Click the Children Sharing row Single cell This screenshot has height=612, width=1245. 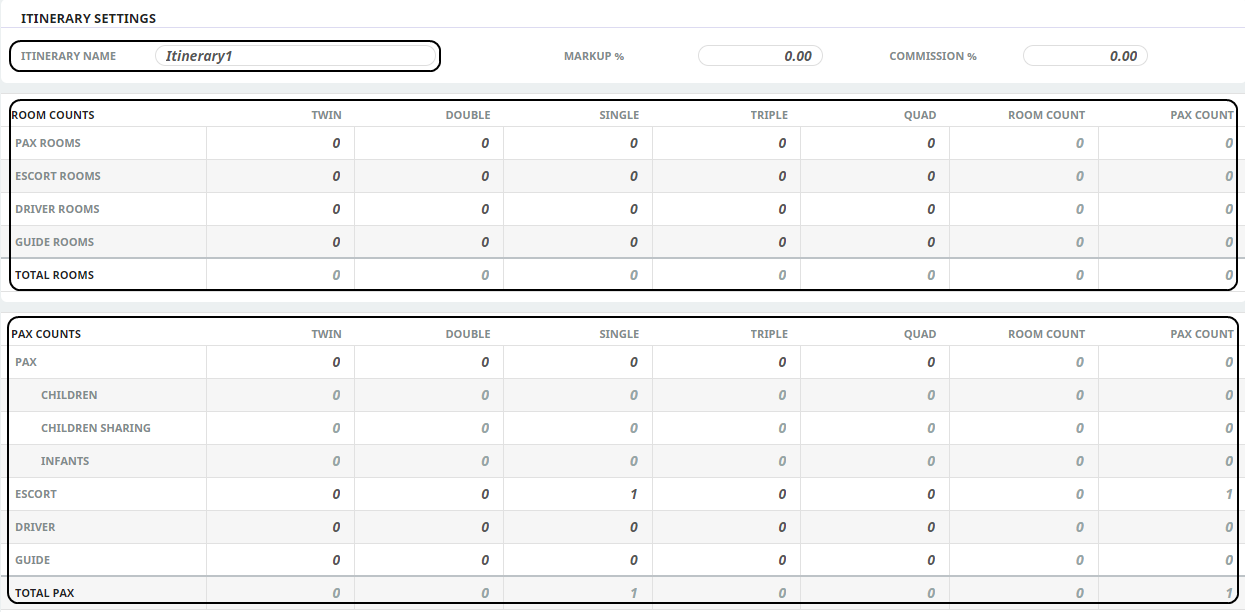point(578,428)
